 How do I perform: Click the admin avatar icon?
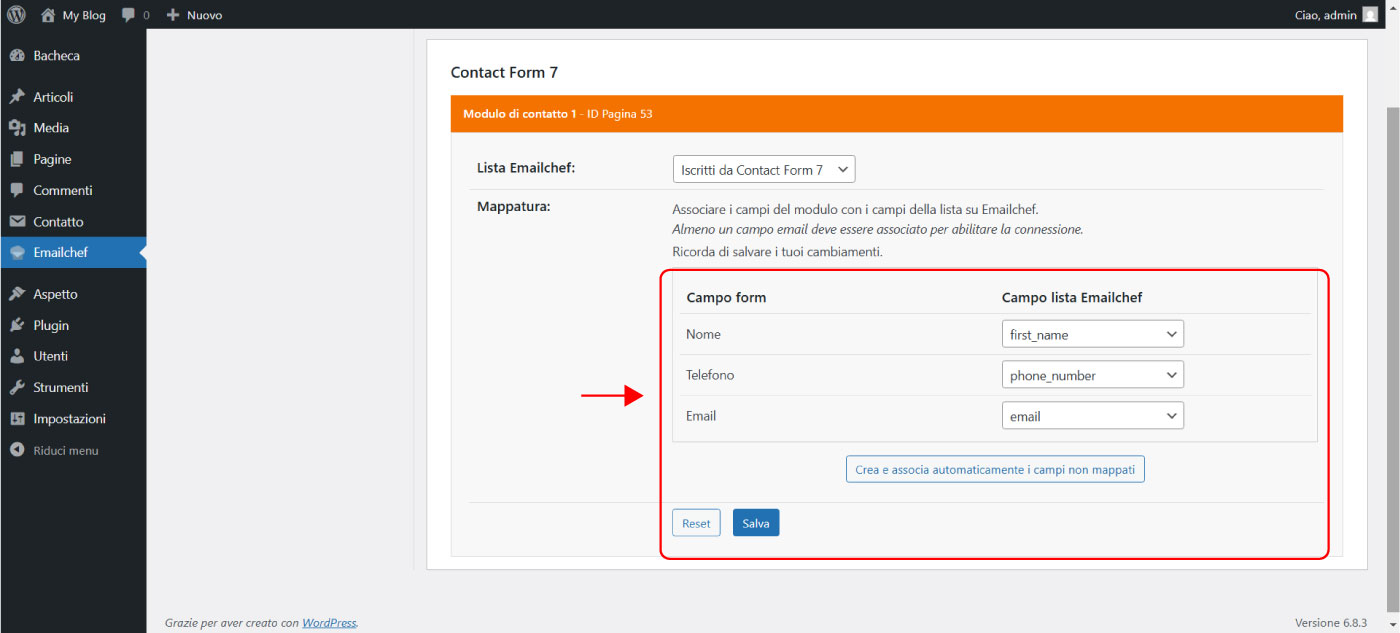(1370, 15)
